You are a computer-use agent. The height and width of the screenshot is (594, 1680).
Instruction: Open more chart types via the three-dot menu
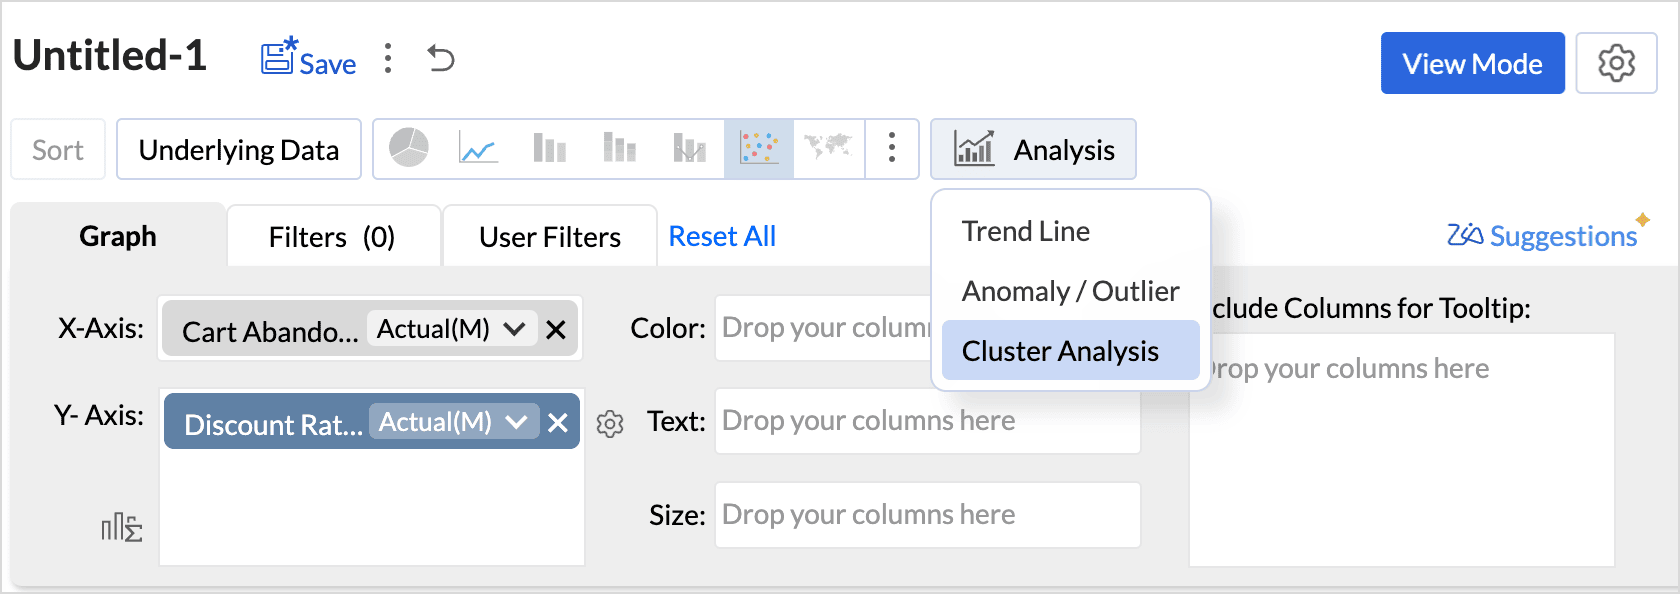pos(892,149)
